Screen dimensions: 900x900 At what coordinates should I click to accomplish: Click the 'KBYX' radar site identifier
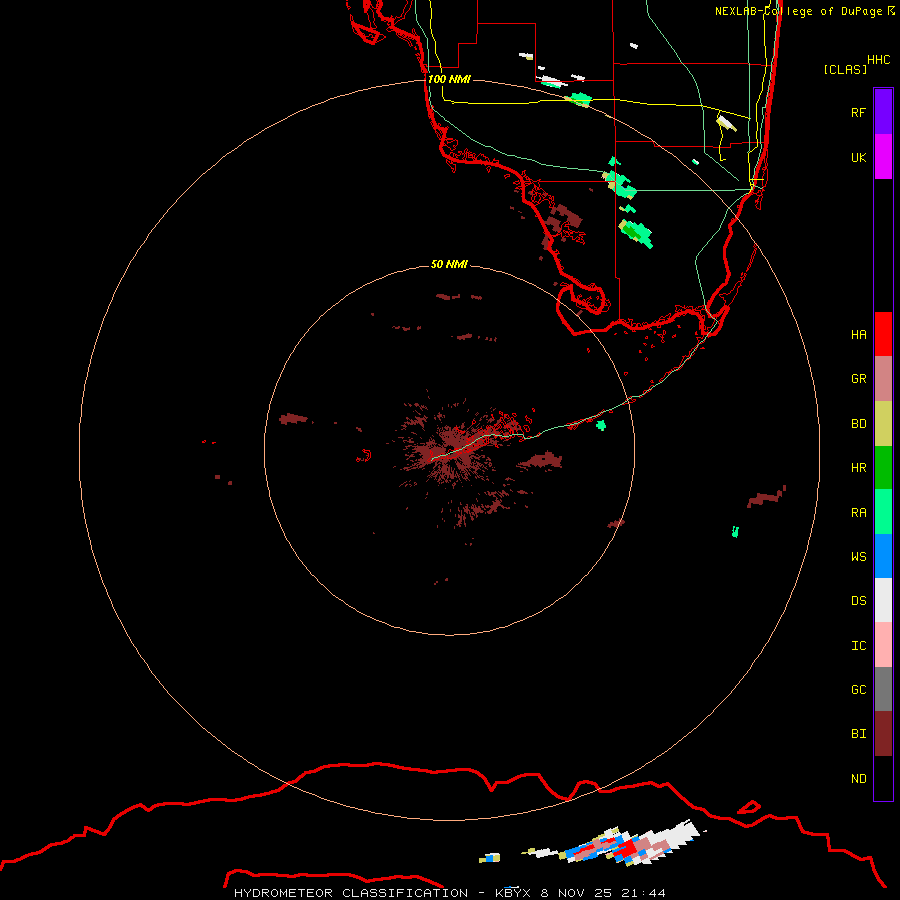click(513, 893)
